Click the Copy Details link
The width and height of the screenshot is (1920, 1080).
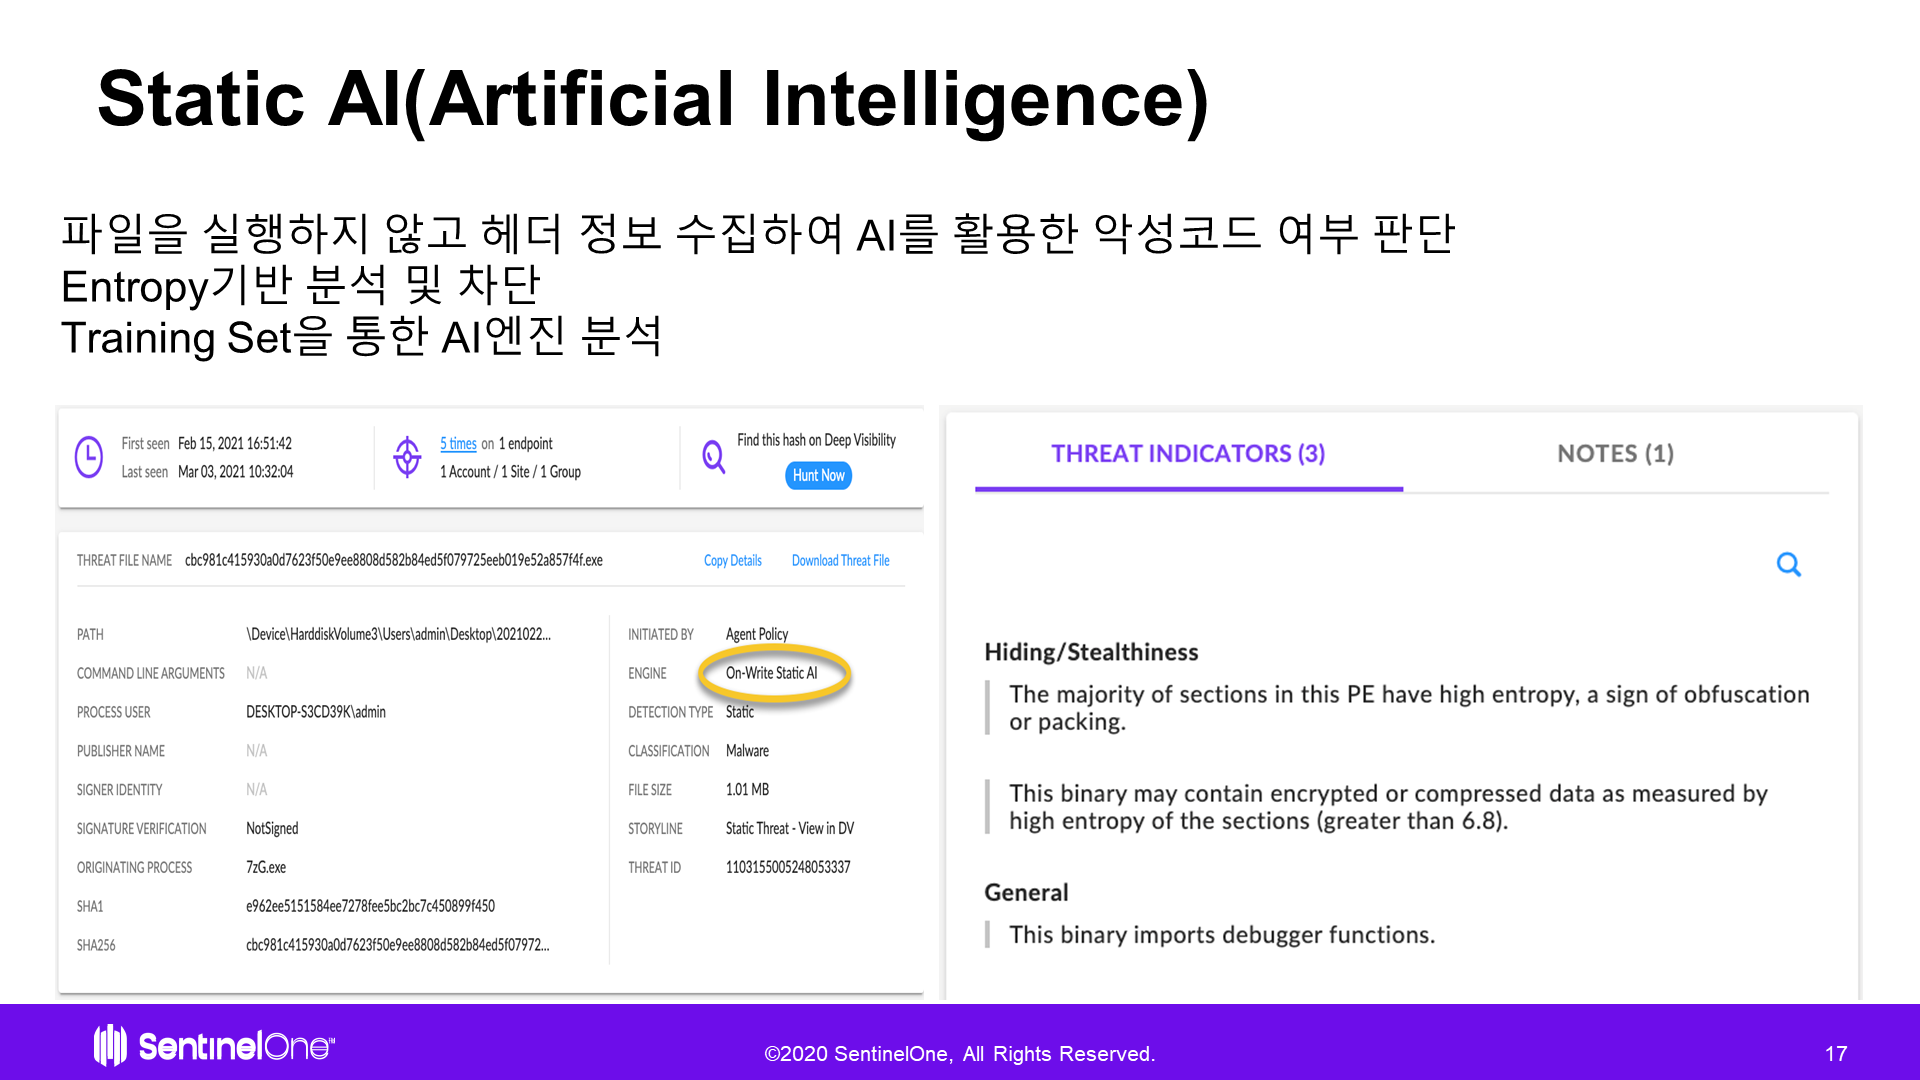732,561
